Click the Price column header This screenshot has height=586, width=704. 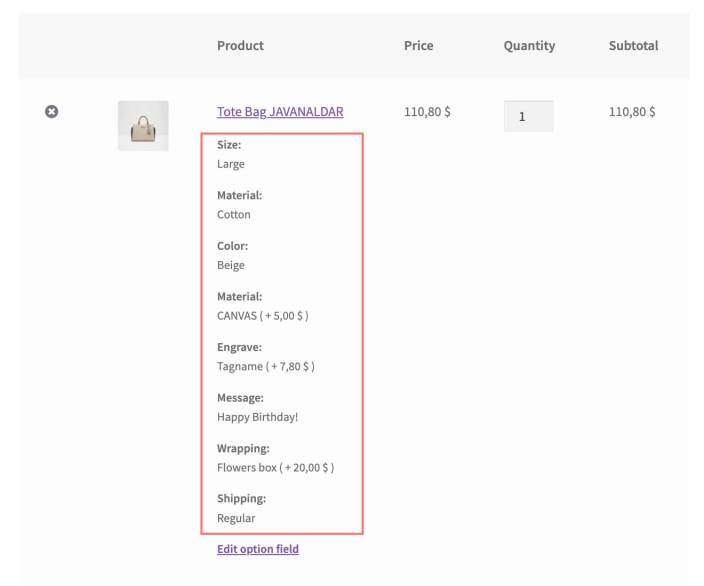(x=418, y=45)
